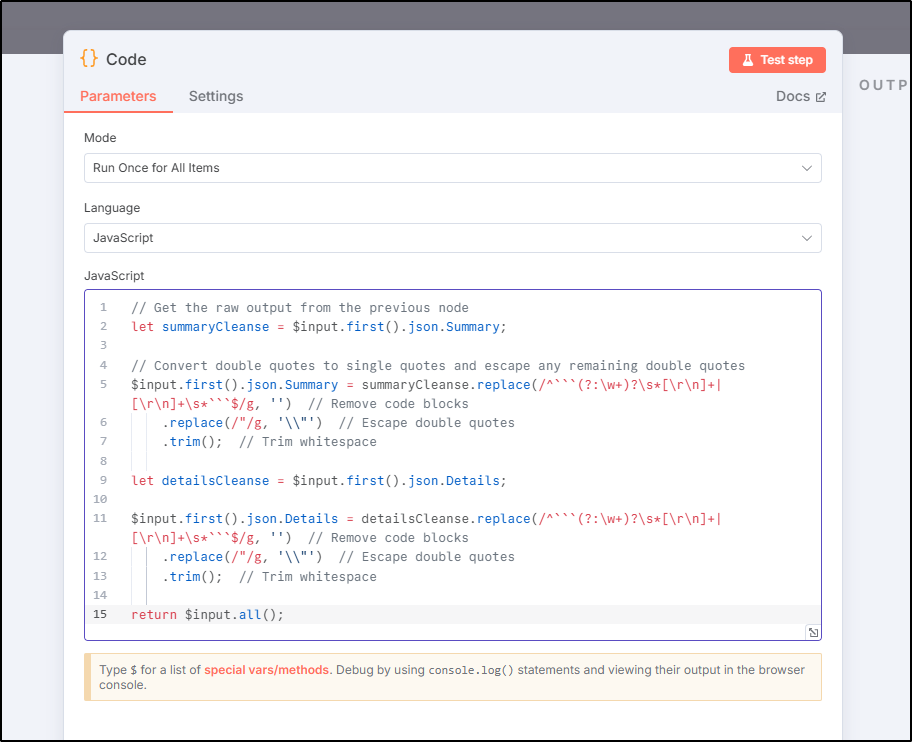Click the 'Language' field label

(112, 208)
